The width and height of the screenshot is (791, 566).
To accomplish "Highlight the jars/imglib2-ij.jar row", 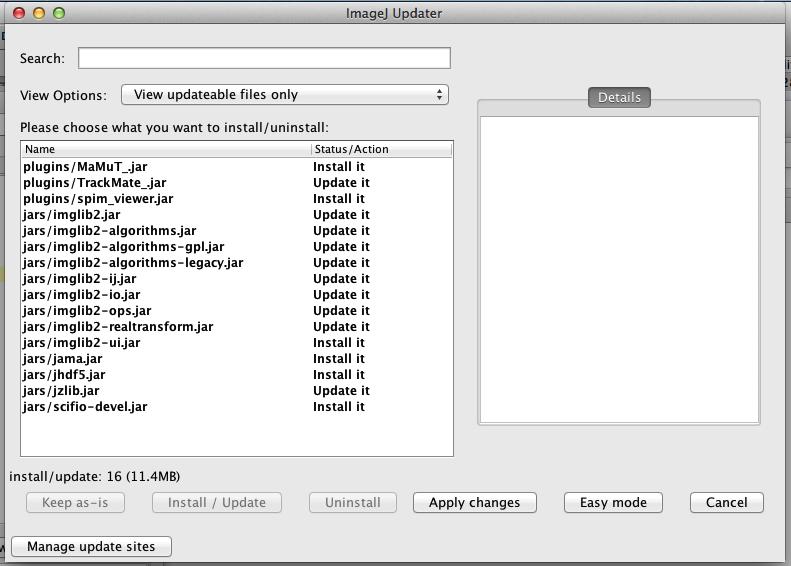I will tap(237, 278).
